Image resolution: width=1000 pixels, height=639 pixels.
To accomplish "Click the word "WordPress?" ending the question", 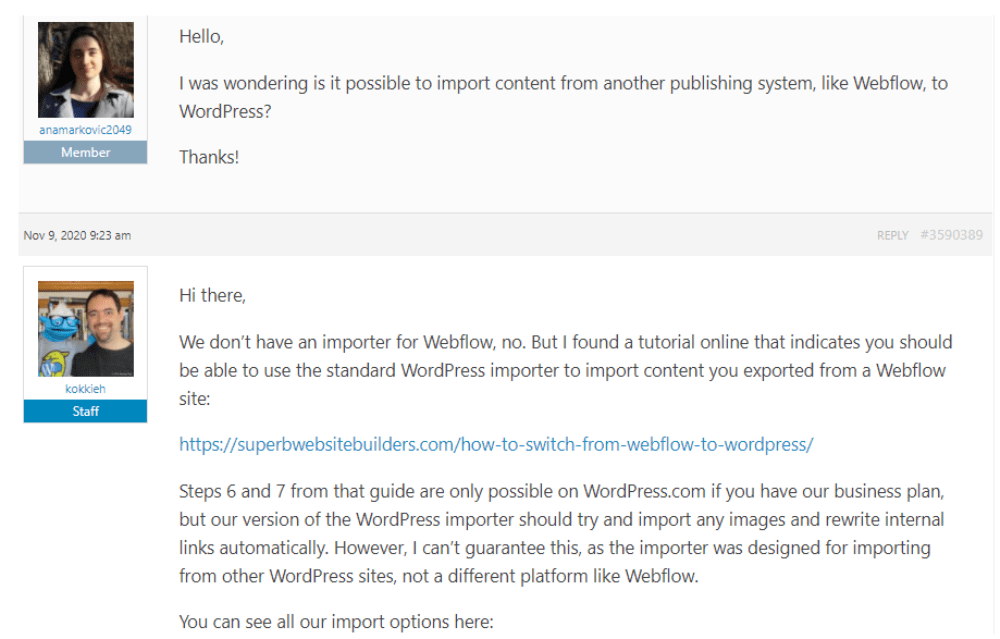I will 225,112.
